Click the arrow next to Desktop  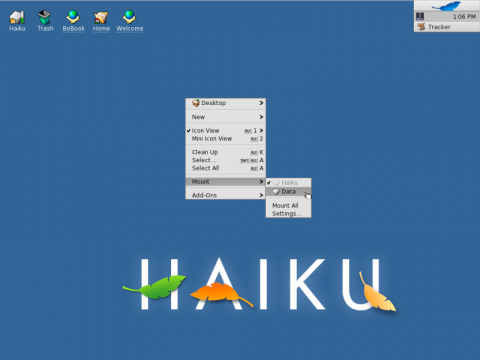pos(261,103)
